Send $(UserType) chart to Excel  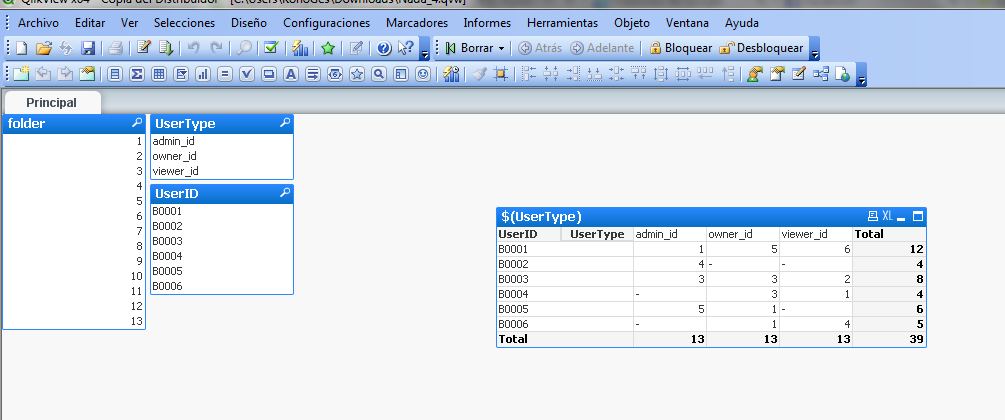[x=888, y=216]
